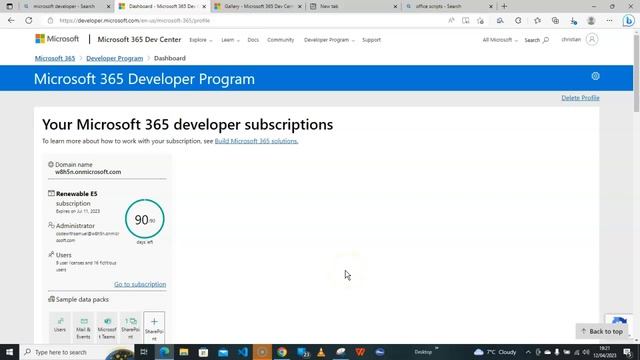Launch Visual Studio Code from taskbar
The width and height of the screenshot is (640, 360).
coord(243,352)
